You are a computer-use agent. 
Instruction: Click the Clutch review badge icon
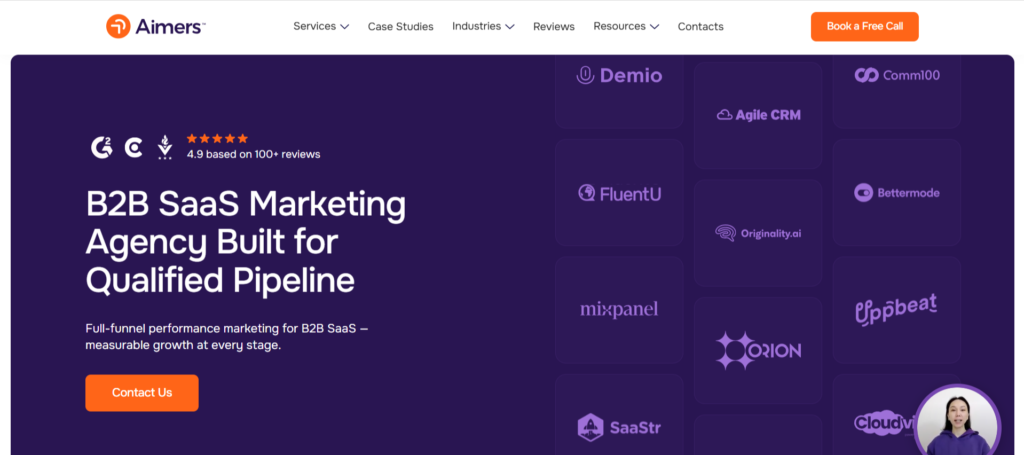[134, 148]
